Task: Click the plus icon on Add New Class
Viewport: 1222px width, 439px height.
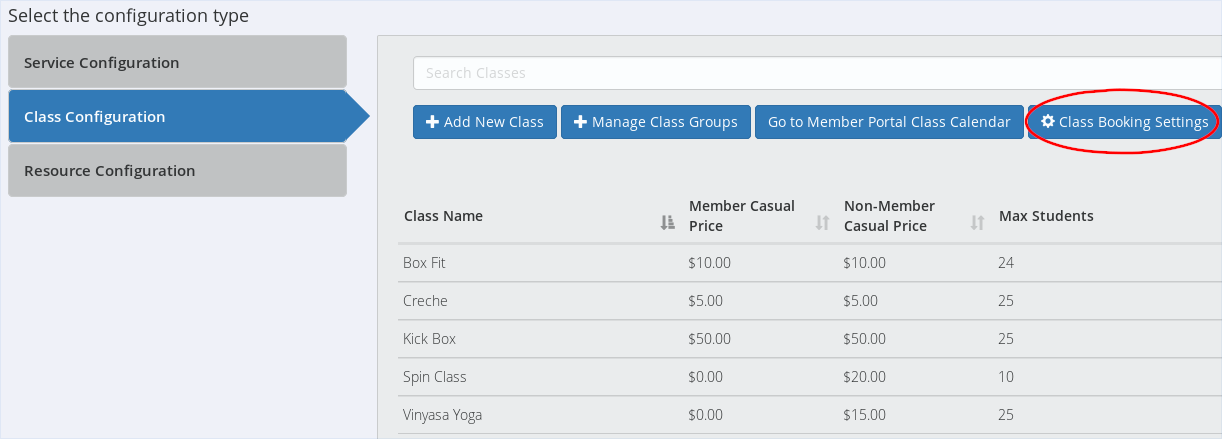Action: [432, 122]
